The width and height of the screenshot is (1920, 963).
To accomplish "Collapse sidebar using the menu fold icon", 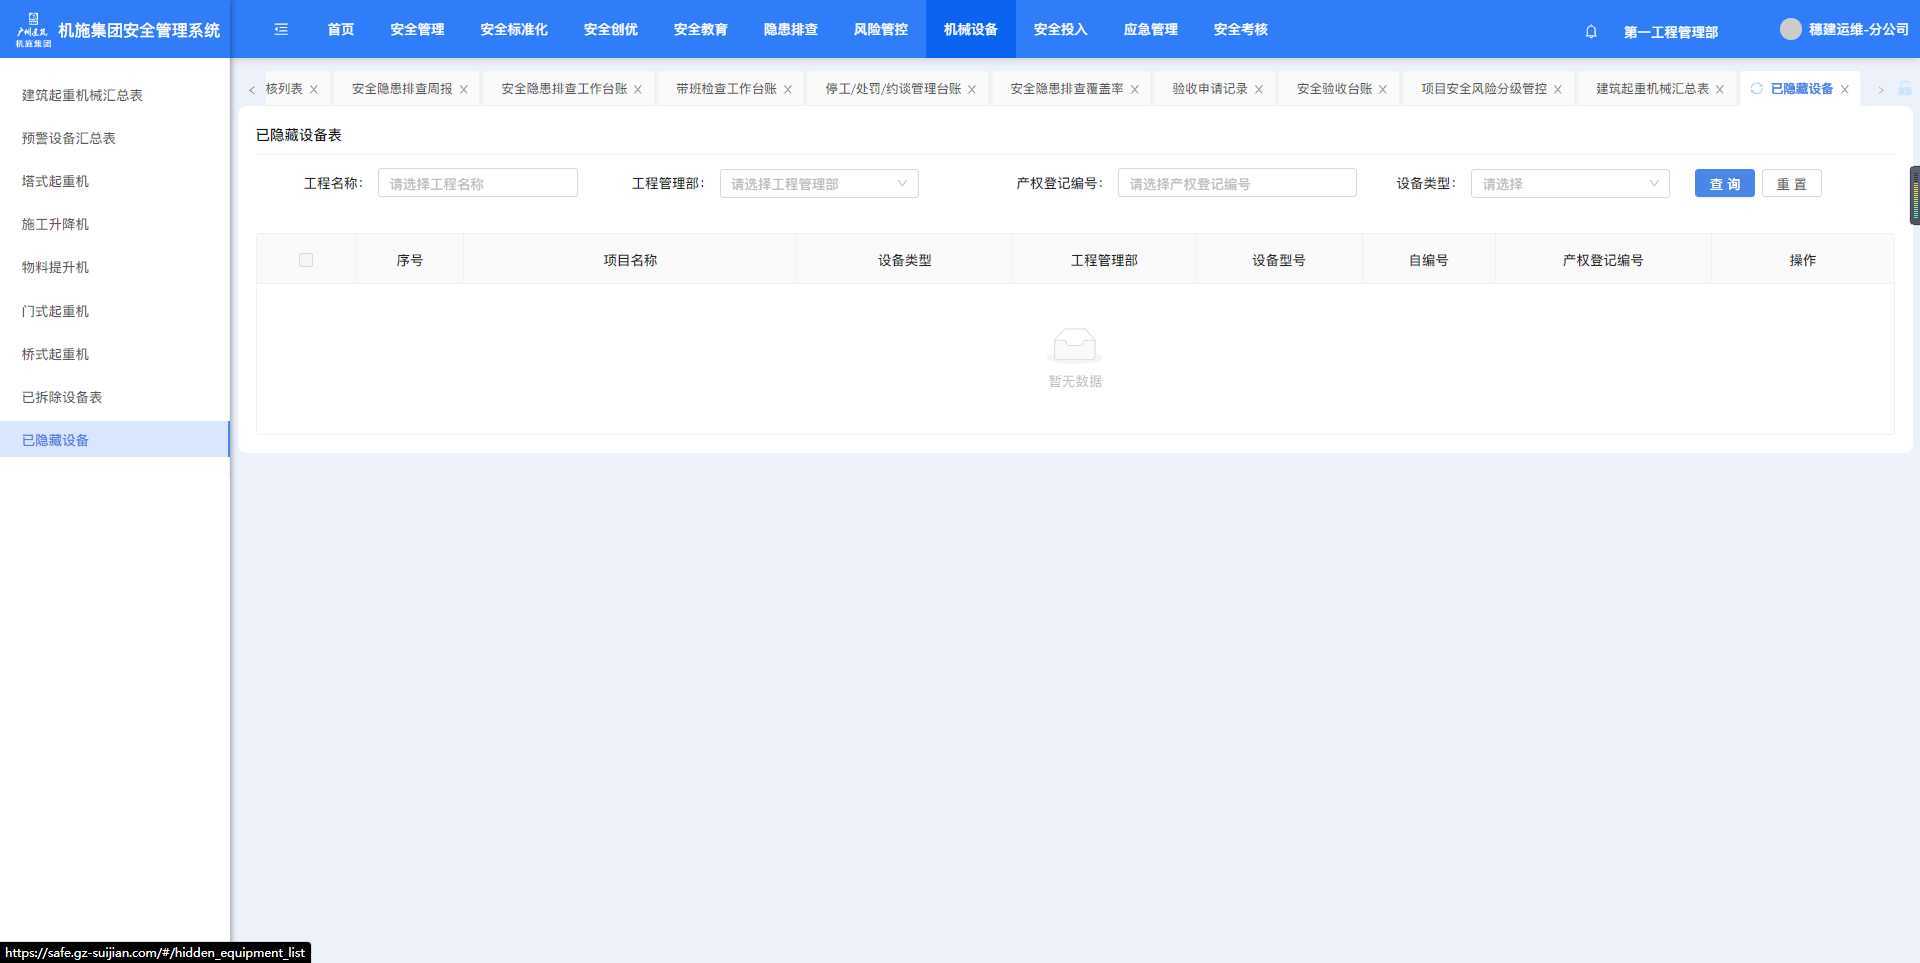I will click(x=281, y=30).
